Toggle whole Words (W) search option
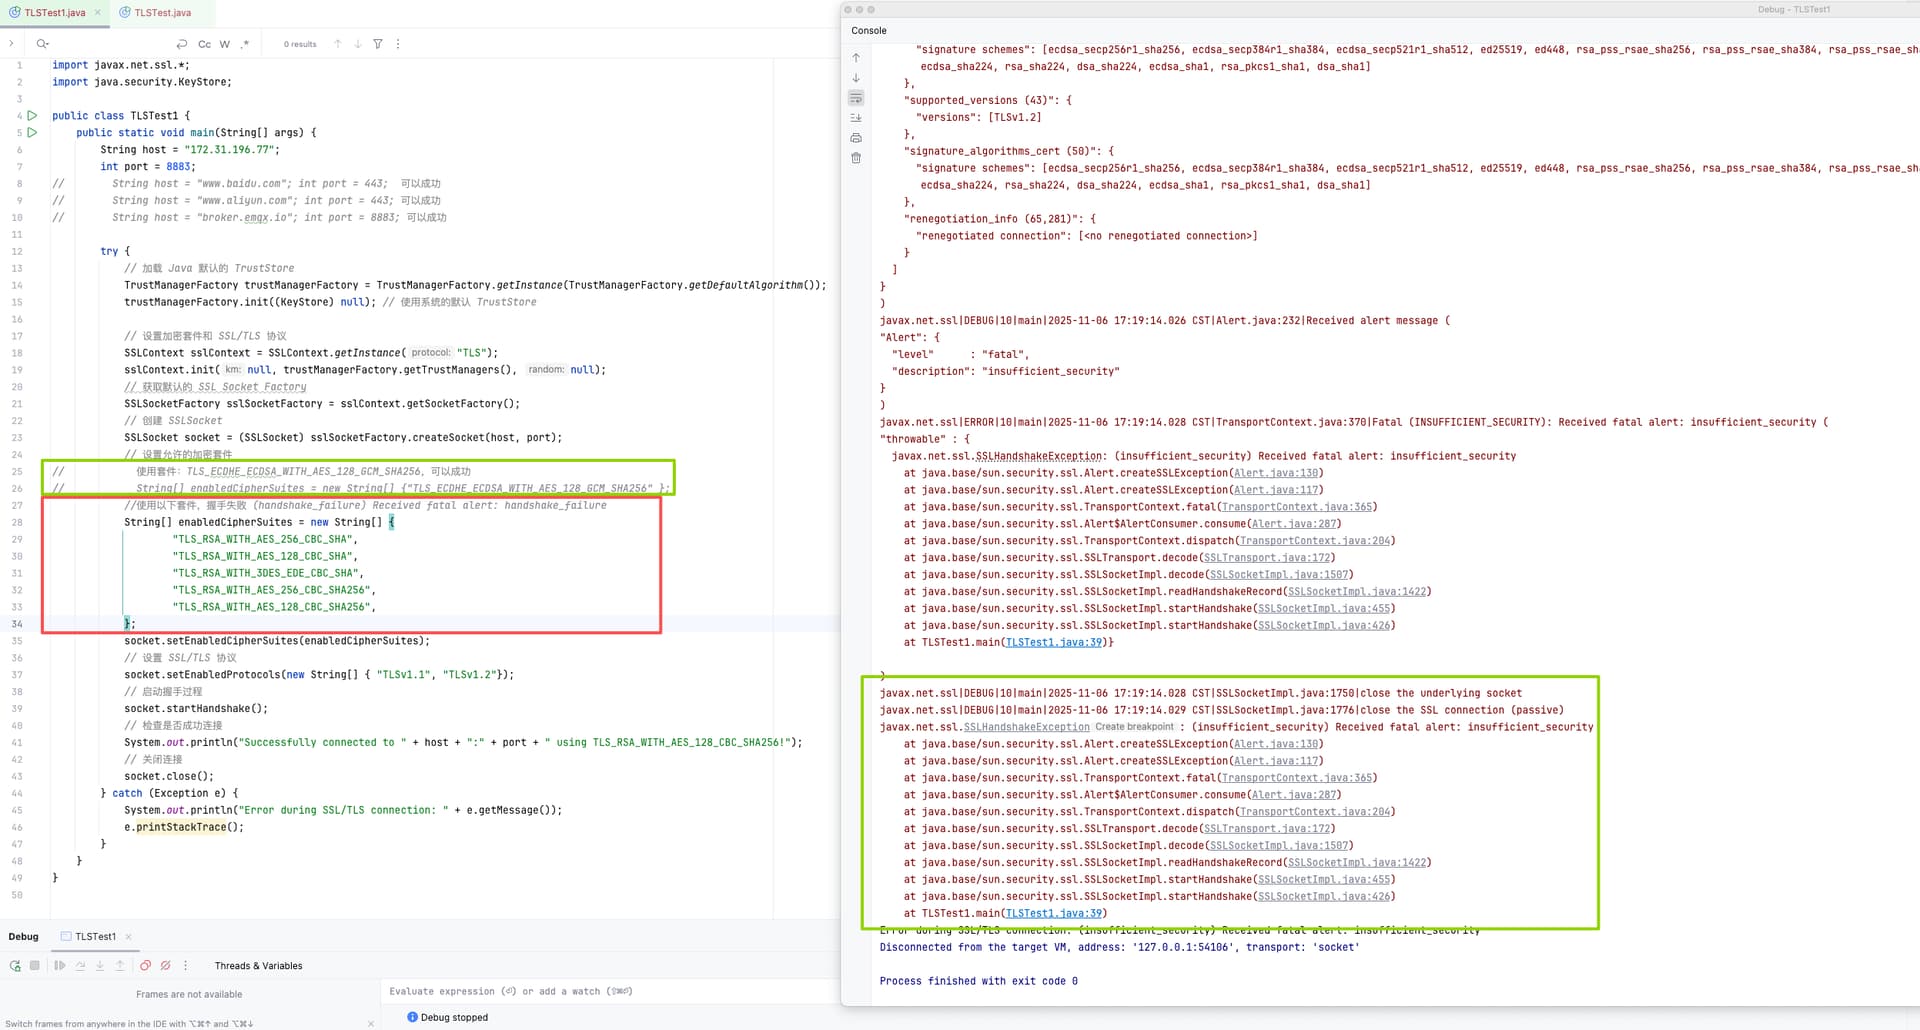The height and width of the screenshot is (1030, 1920). [225, 44]
